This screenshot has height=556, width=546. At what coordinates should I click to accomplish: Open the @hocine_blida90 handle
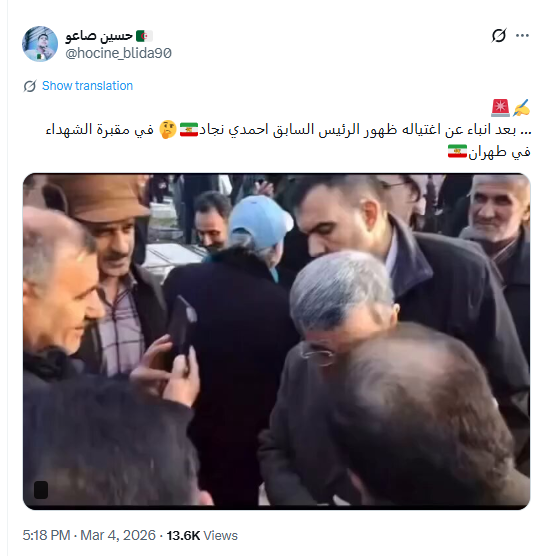(x=118, y=53)
